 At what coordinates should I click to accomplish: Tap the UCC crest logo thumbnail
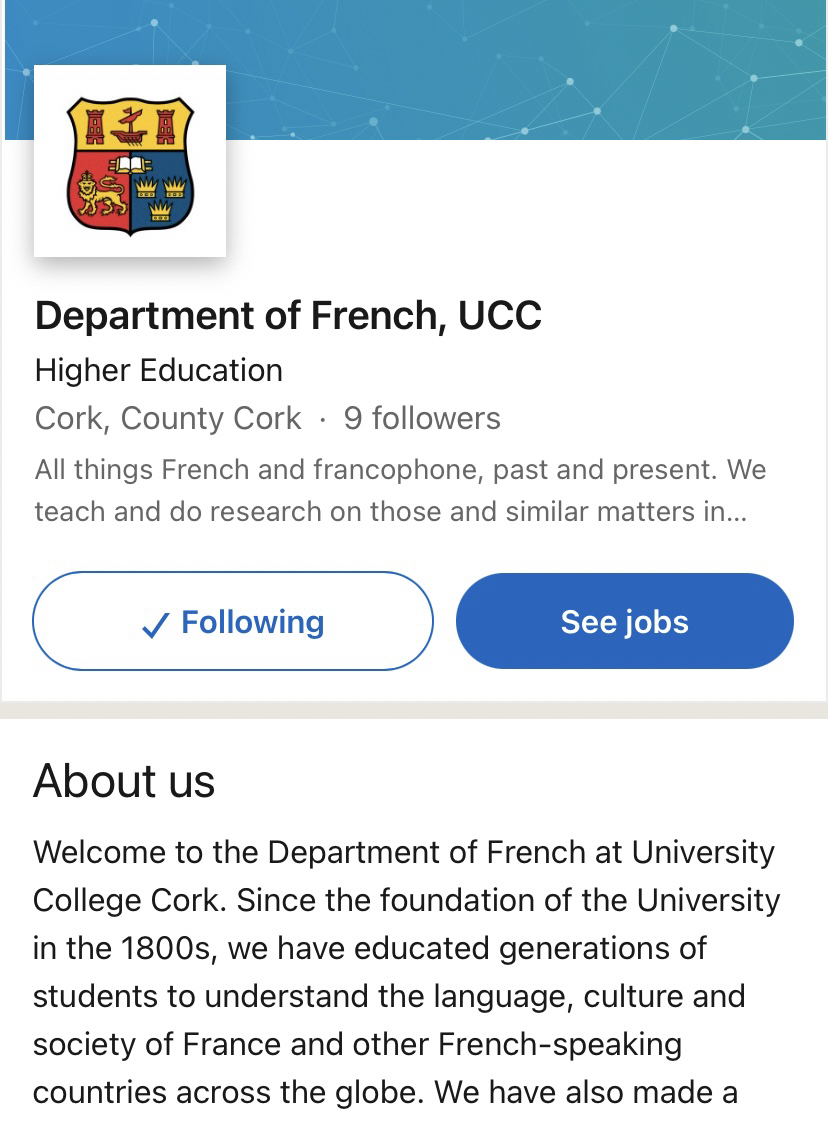pos(130,160)
